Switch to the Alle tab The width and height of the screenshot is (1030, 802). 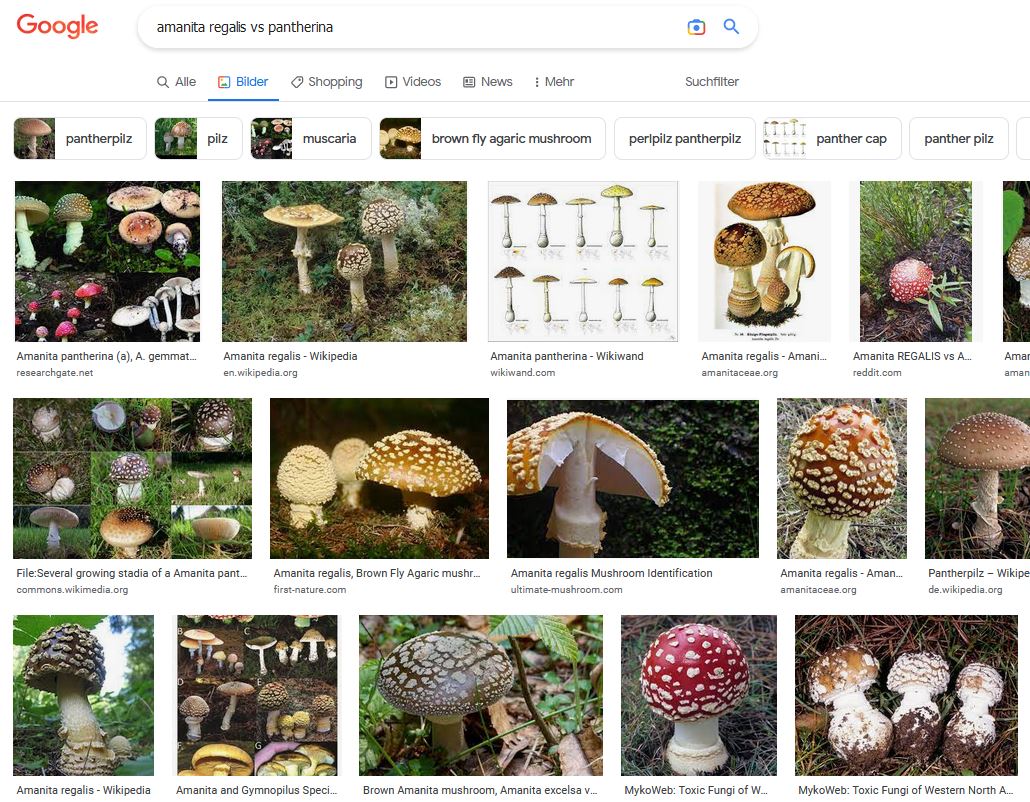pyautogui.click(x=176, y=82)
